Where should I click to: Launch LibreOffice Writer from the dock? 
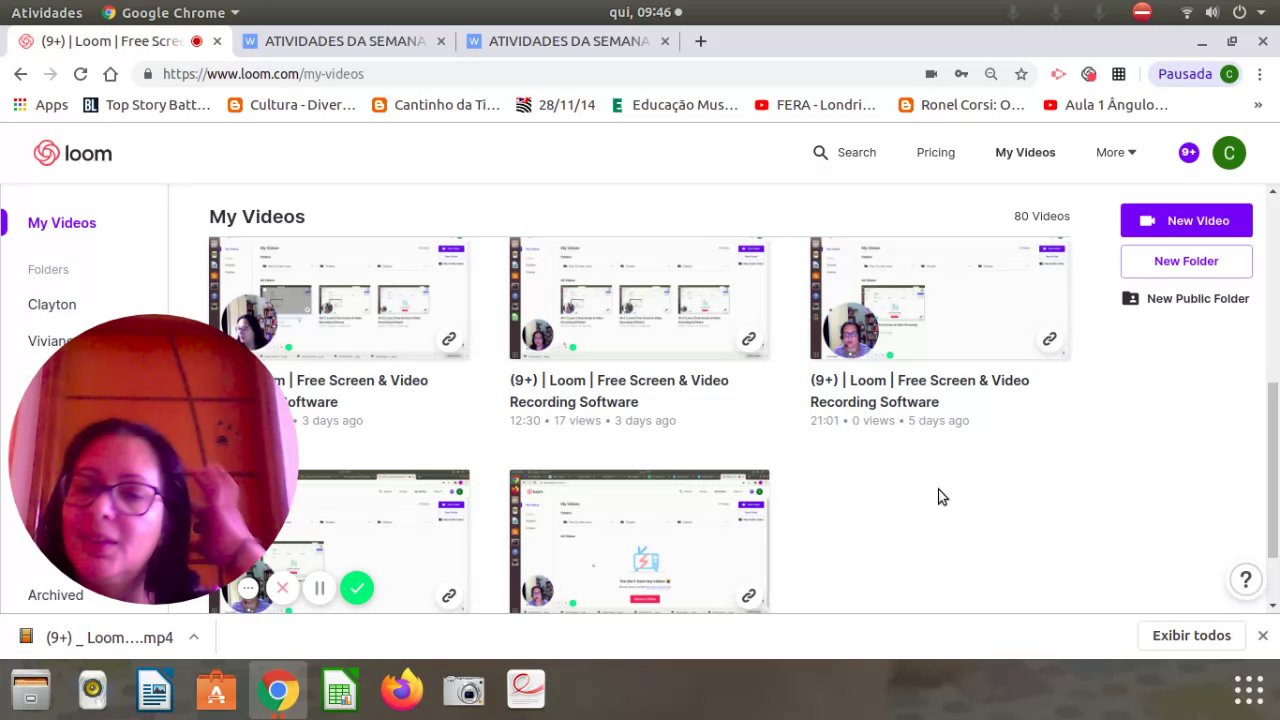tap(154, 690)
